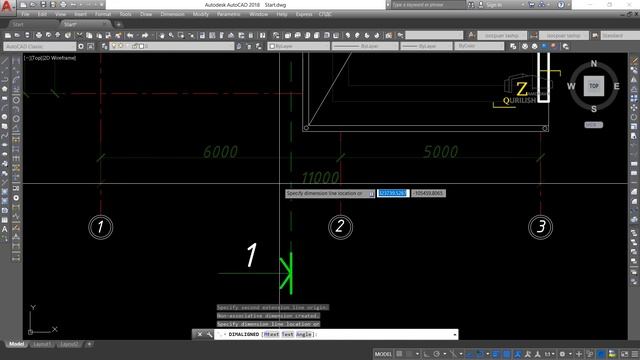The image size is (640, 360).
Task: Choose the Mtext option in command line
Action: 271,334
